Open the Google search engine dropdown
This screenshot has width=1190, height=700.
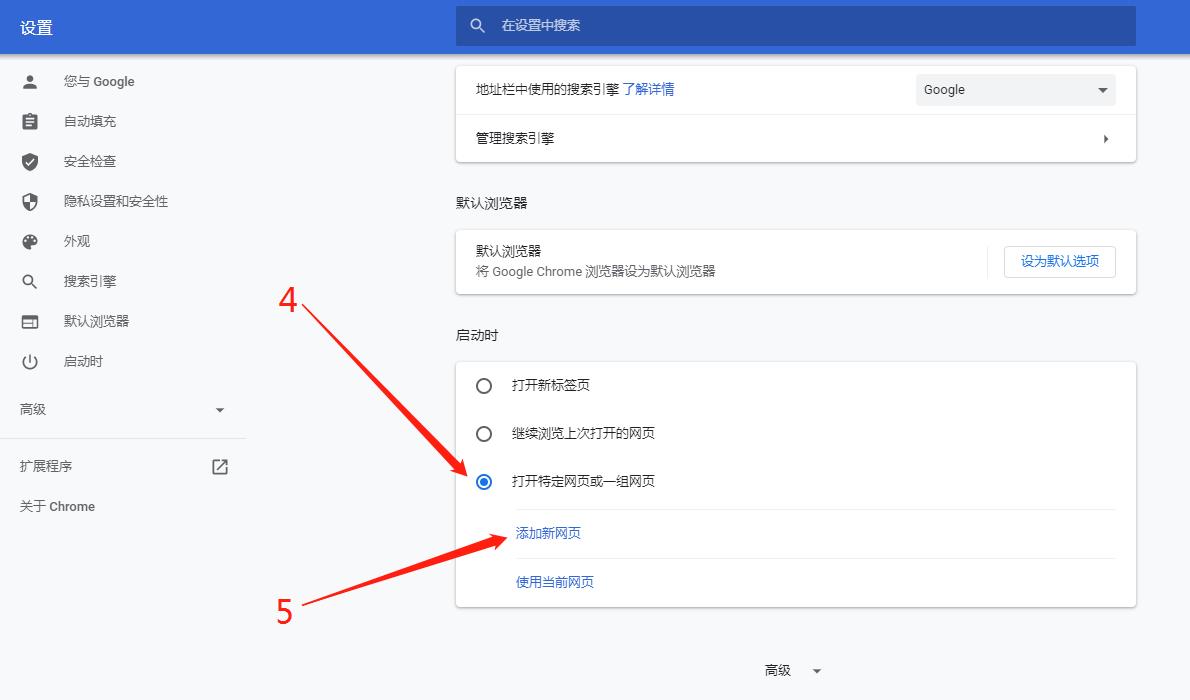1015,90
